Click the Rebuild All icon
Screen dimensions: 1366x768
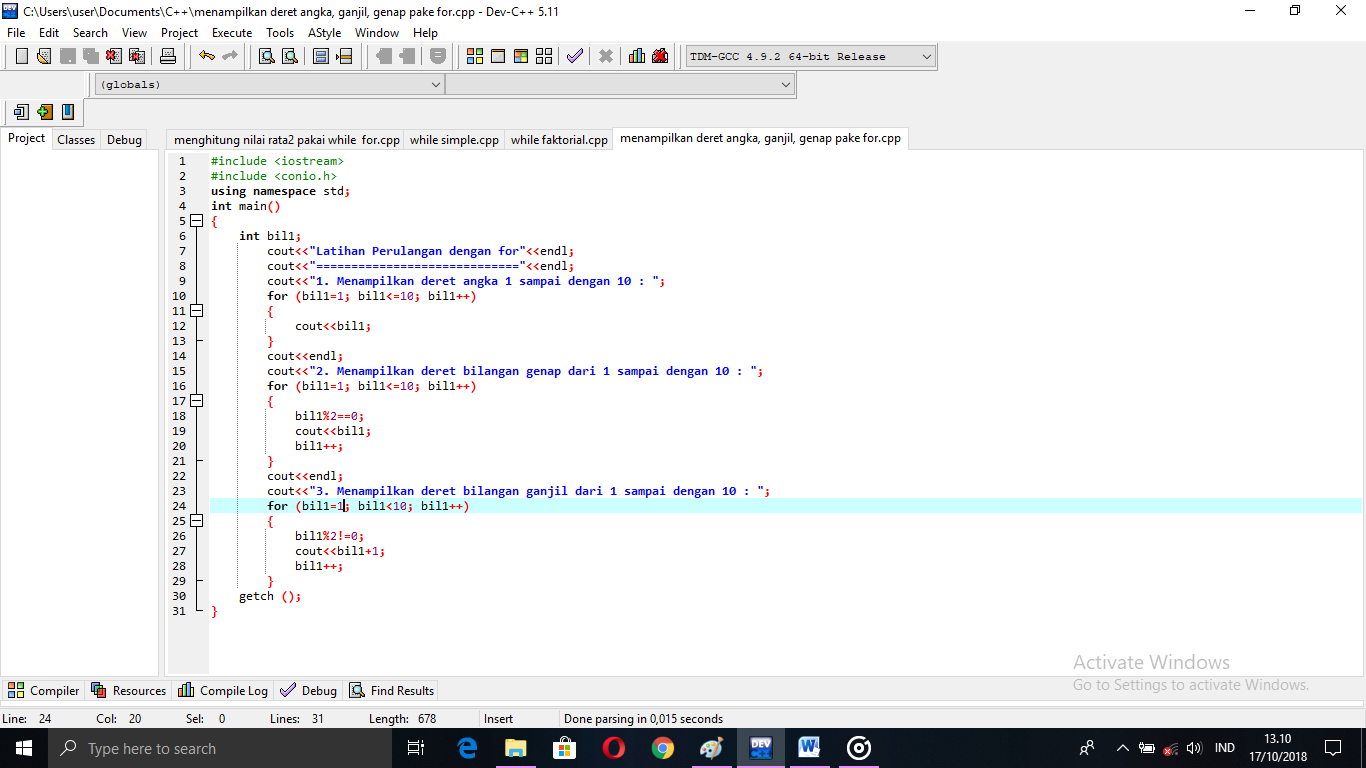coord(543,56)
